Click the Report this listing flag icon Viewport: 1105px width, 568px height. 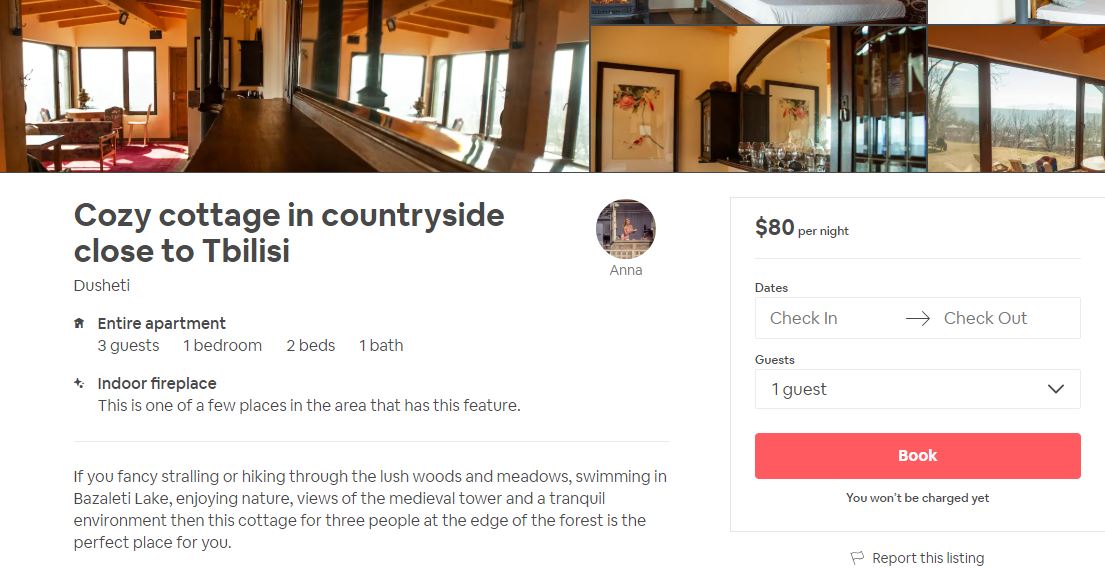857,558
